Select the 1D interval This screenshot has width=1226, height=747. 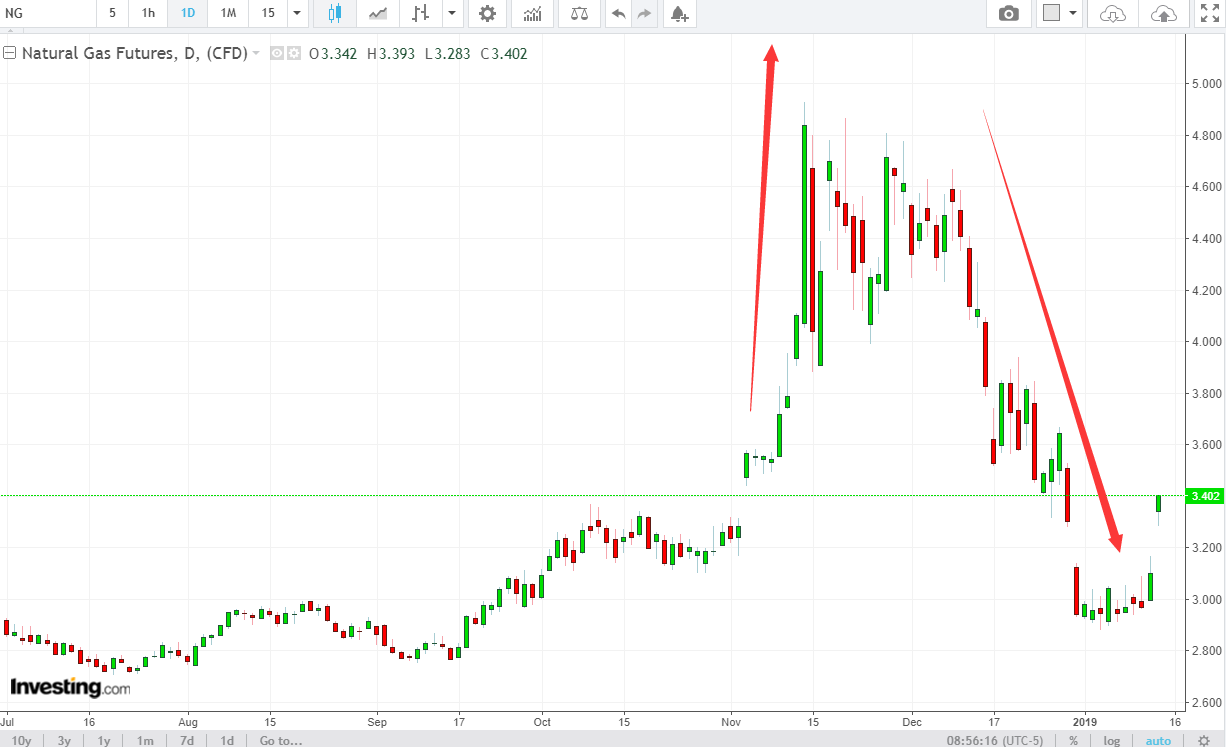pyautogui.click(x=188, y=14)
